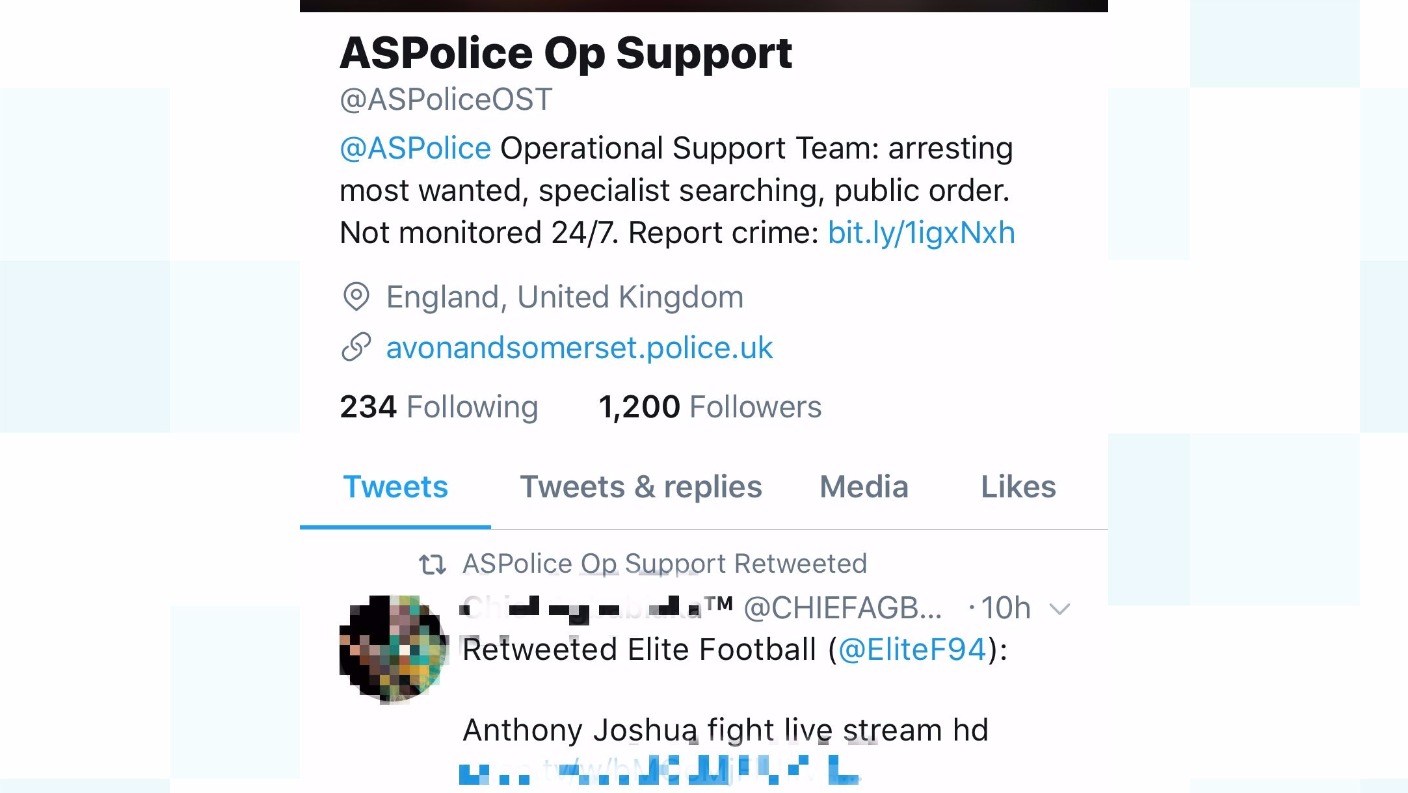Switch to the Tweets tab
The height and width of the screenshot is (793, 1408).
tap(395, 487)
